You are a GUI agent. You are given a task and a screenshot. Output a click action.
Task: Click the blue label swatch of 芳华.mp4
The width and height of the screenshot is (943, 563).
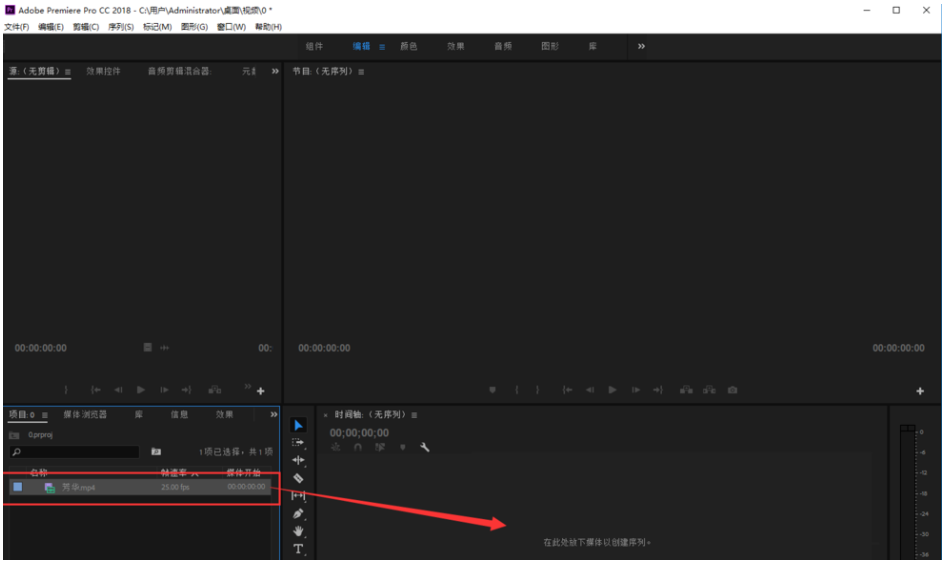pyautogui.click(x=17, y=487)
